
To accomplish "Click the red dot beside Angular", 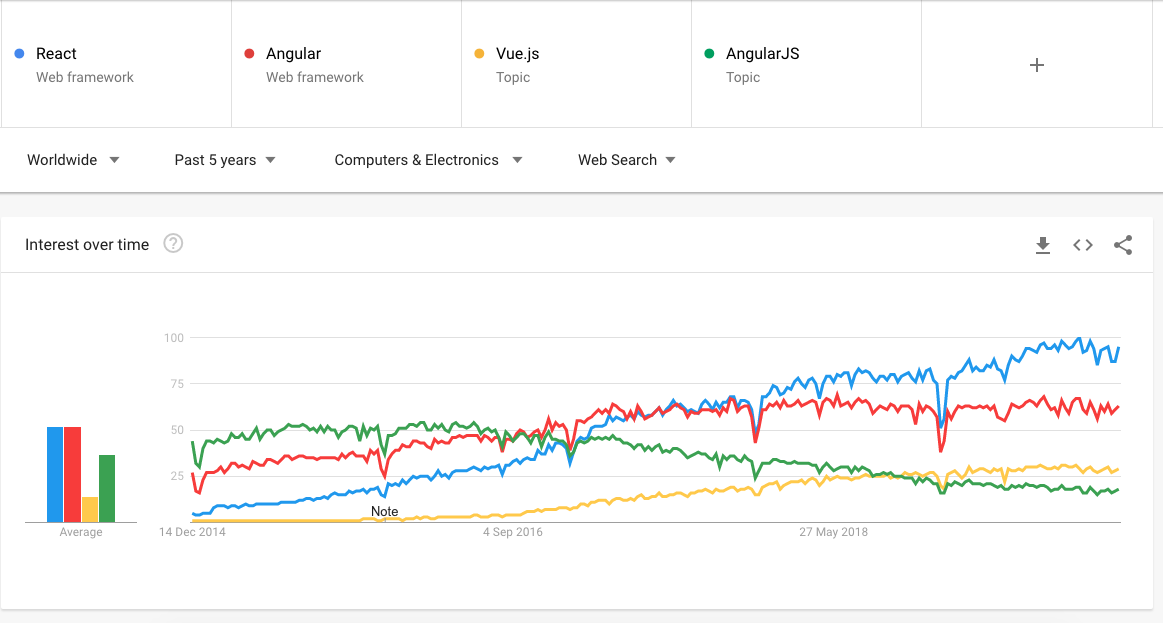I will click(x=250, y=54).
